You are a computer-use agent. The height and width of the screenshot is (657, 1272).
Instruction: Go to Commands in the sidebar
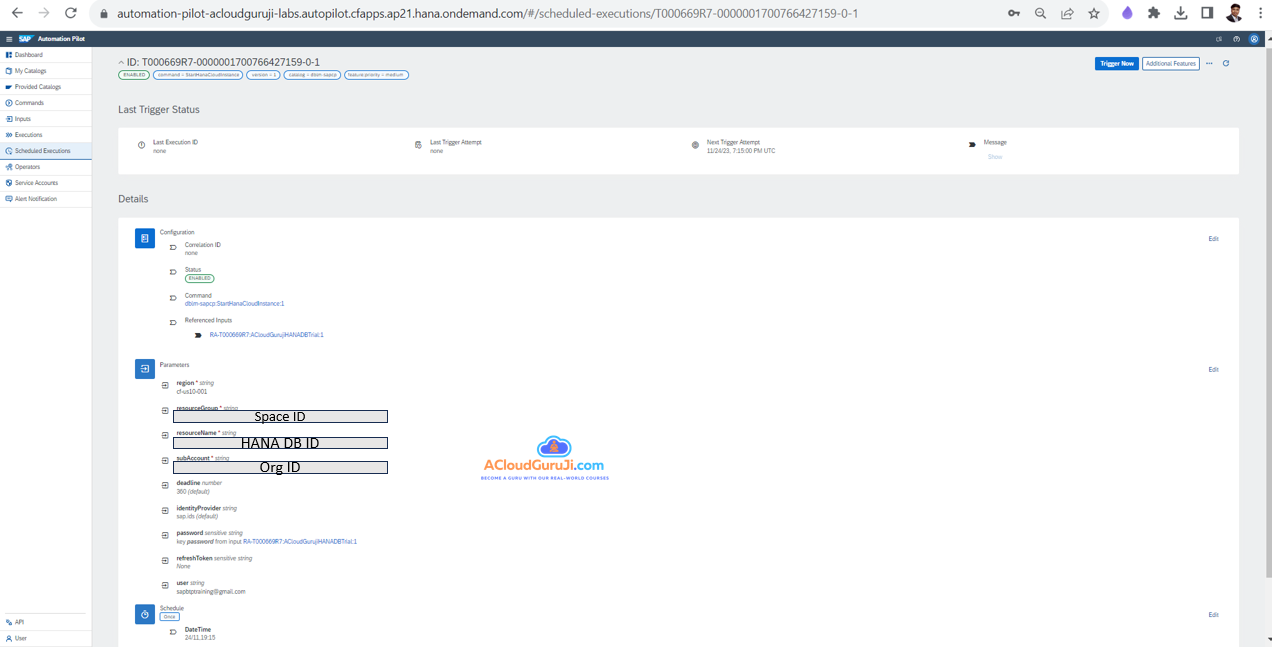(29, 103)
